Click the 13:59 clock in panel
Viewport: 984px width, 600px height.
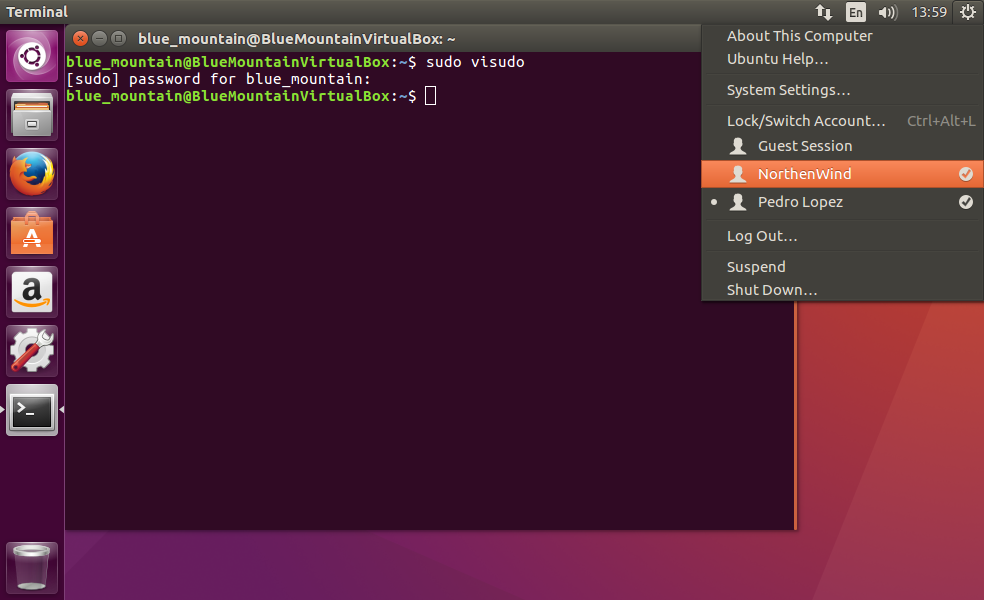929,12
